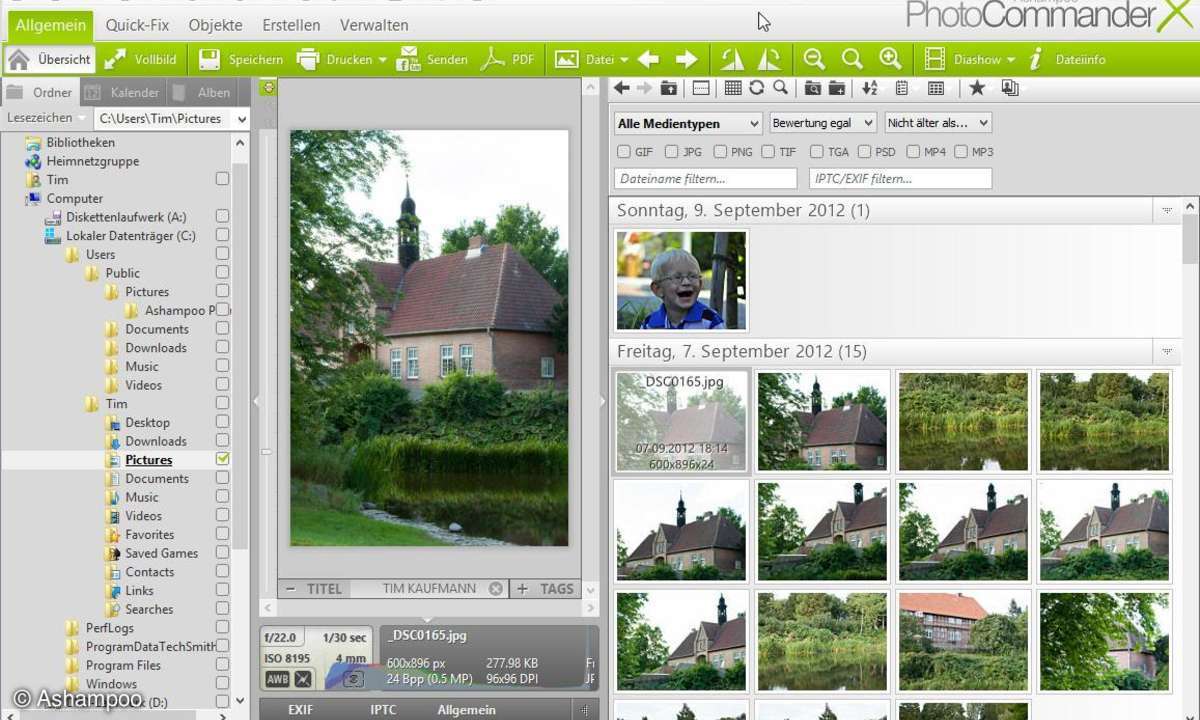This screenshot has width=1200, height=720.
Task: Open the Diashow dropdown arrow
Action: [x=1011, y=60]
